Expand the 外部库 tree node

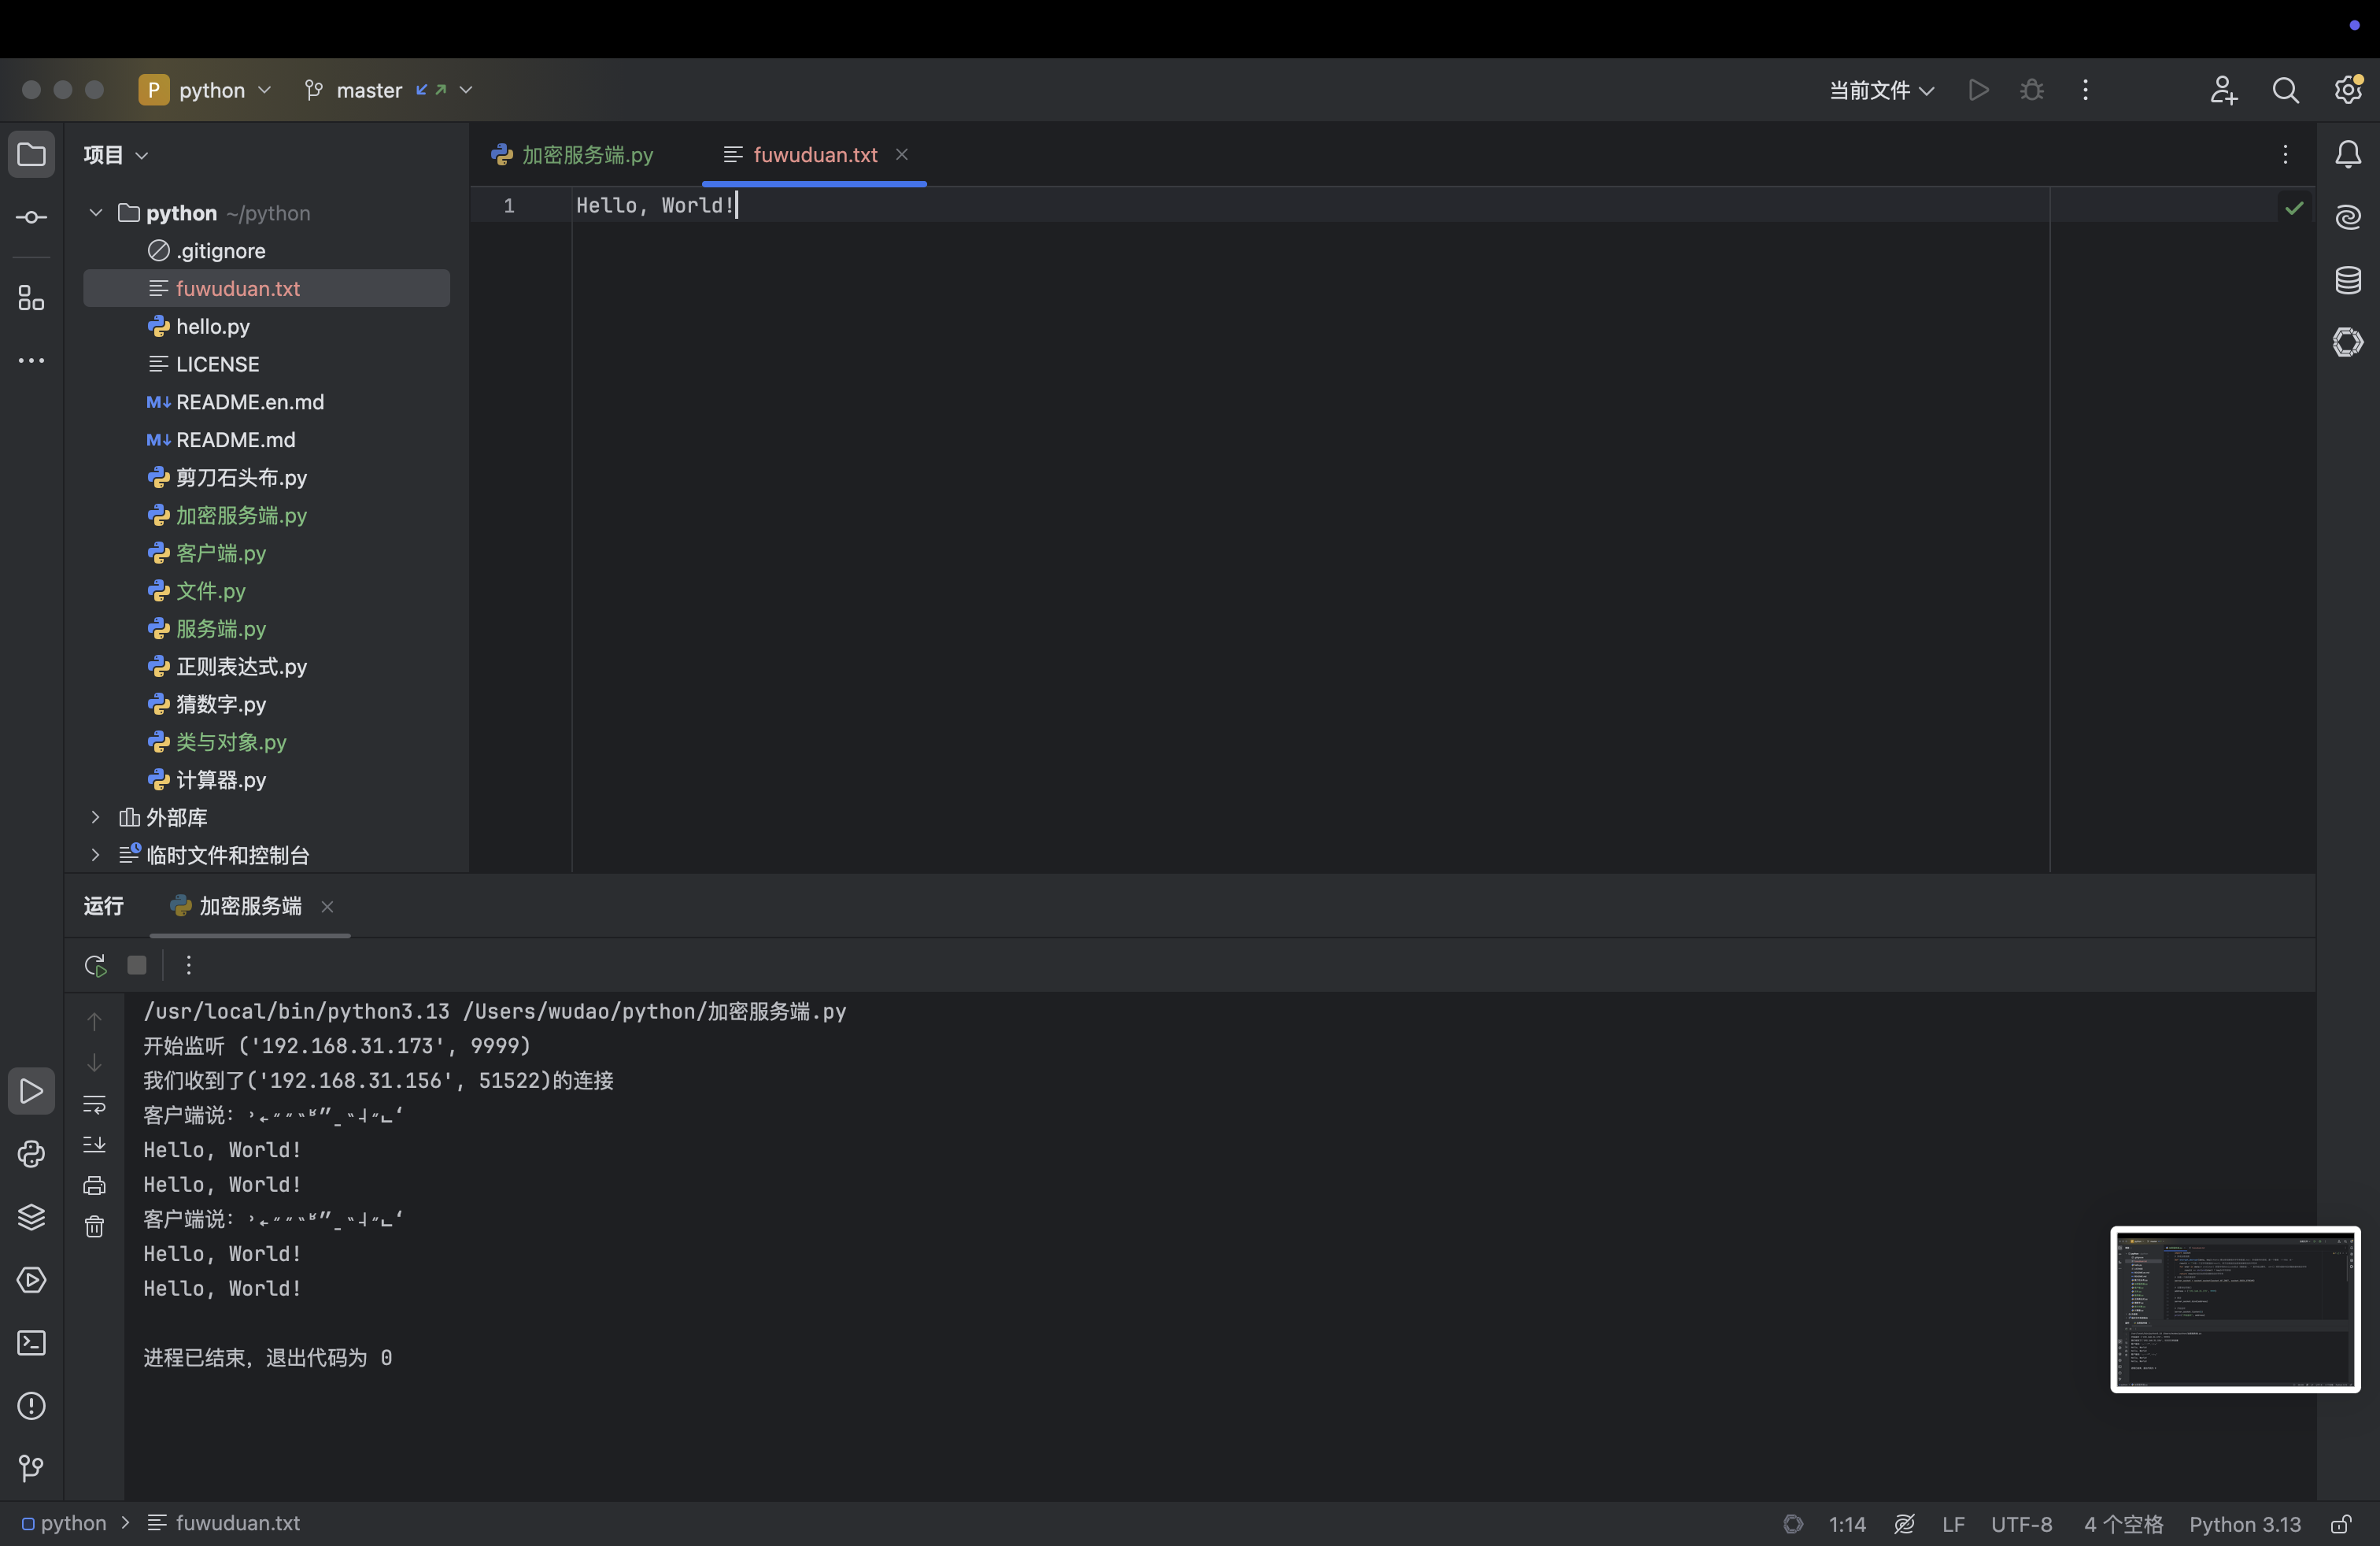click(x=95, y=817)
